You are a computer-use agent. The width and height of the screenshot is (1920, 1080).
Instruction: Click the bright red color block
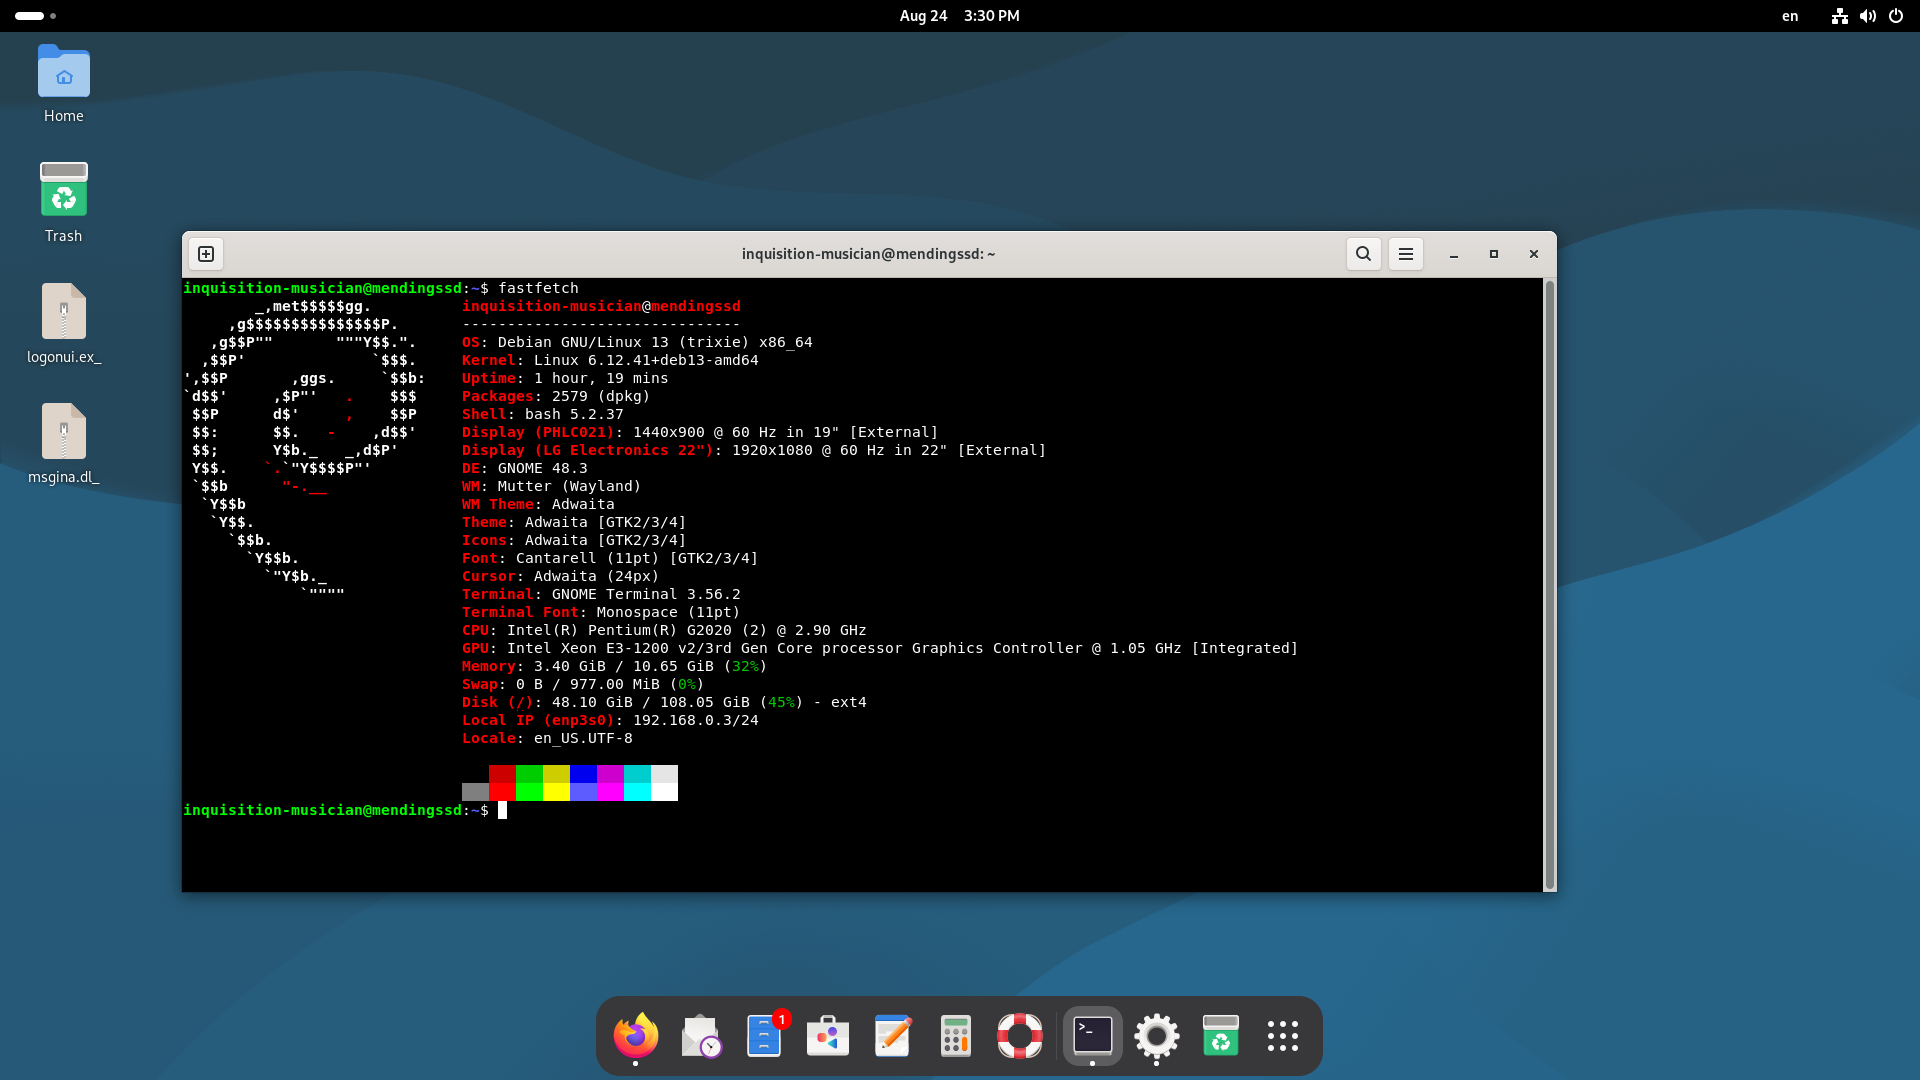[502, 792]
